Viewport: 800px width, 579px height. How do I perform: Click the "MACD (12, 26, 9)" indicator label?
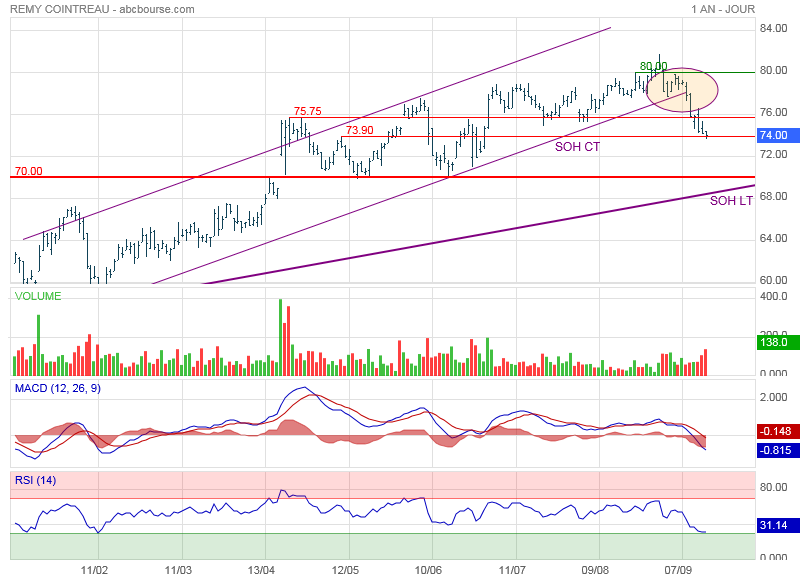[x=58, y=389]
